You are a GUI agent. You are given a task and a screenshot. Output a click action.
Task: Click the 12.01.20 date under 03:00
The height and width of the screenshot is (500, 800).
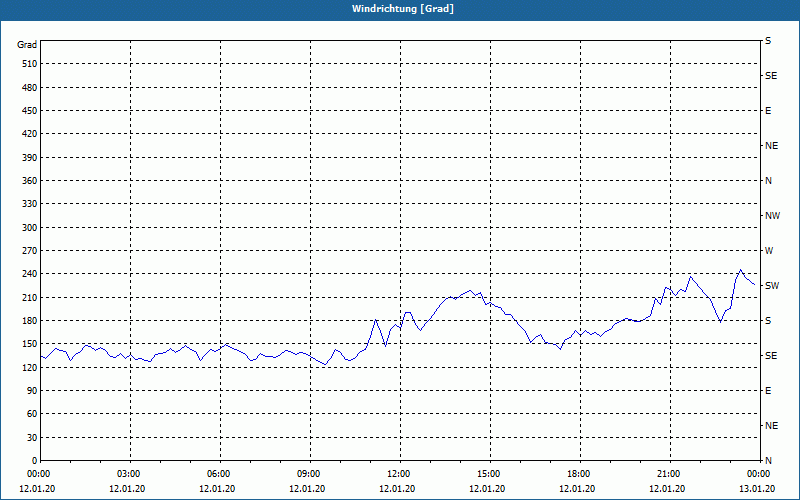127,489
